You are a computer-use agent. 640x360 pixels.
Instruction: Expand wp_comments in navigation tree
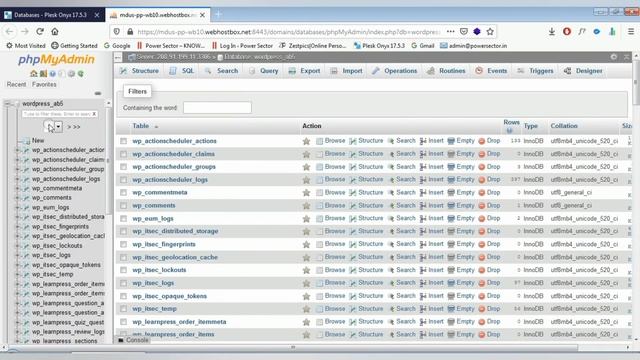pos(18,198)
